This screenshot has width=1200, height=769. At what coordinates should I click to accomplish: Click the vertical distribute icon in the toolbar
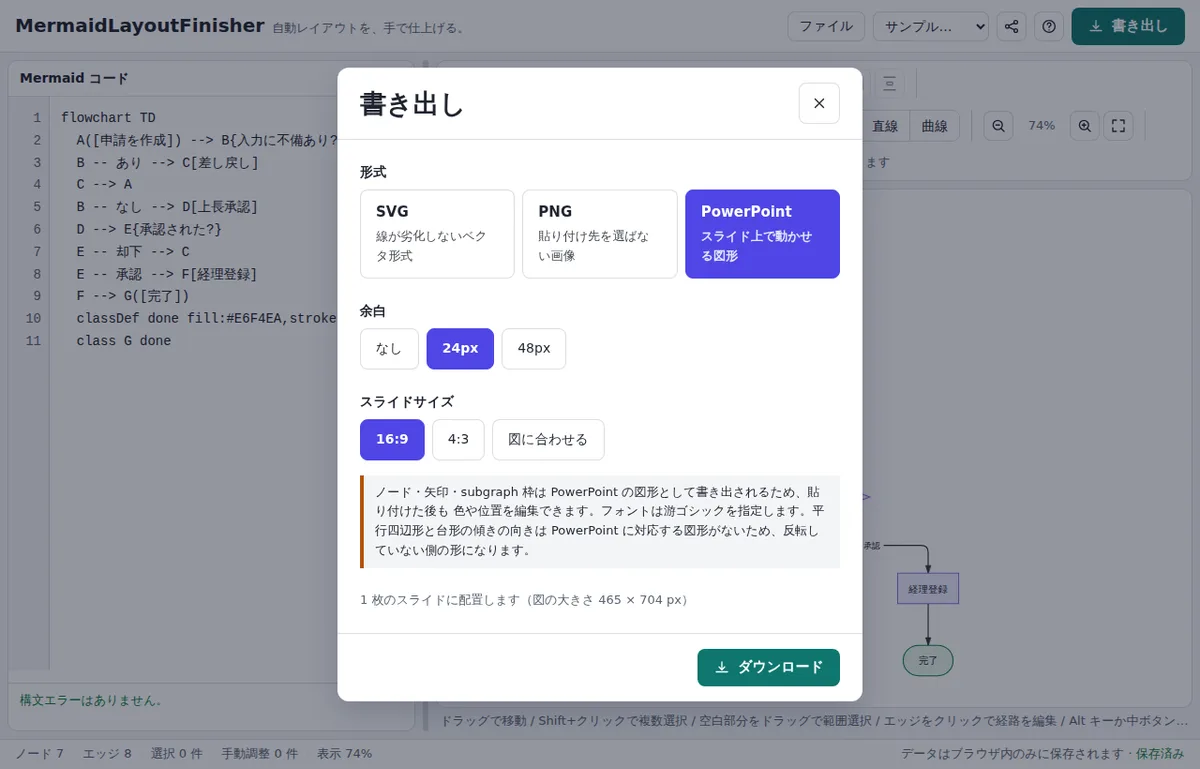890,83
